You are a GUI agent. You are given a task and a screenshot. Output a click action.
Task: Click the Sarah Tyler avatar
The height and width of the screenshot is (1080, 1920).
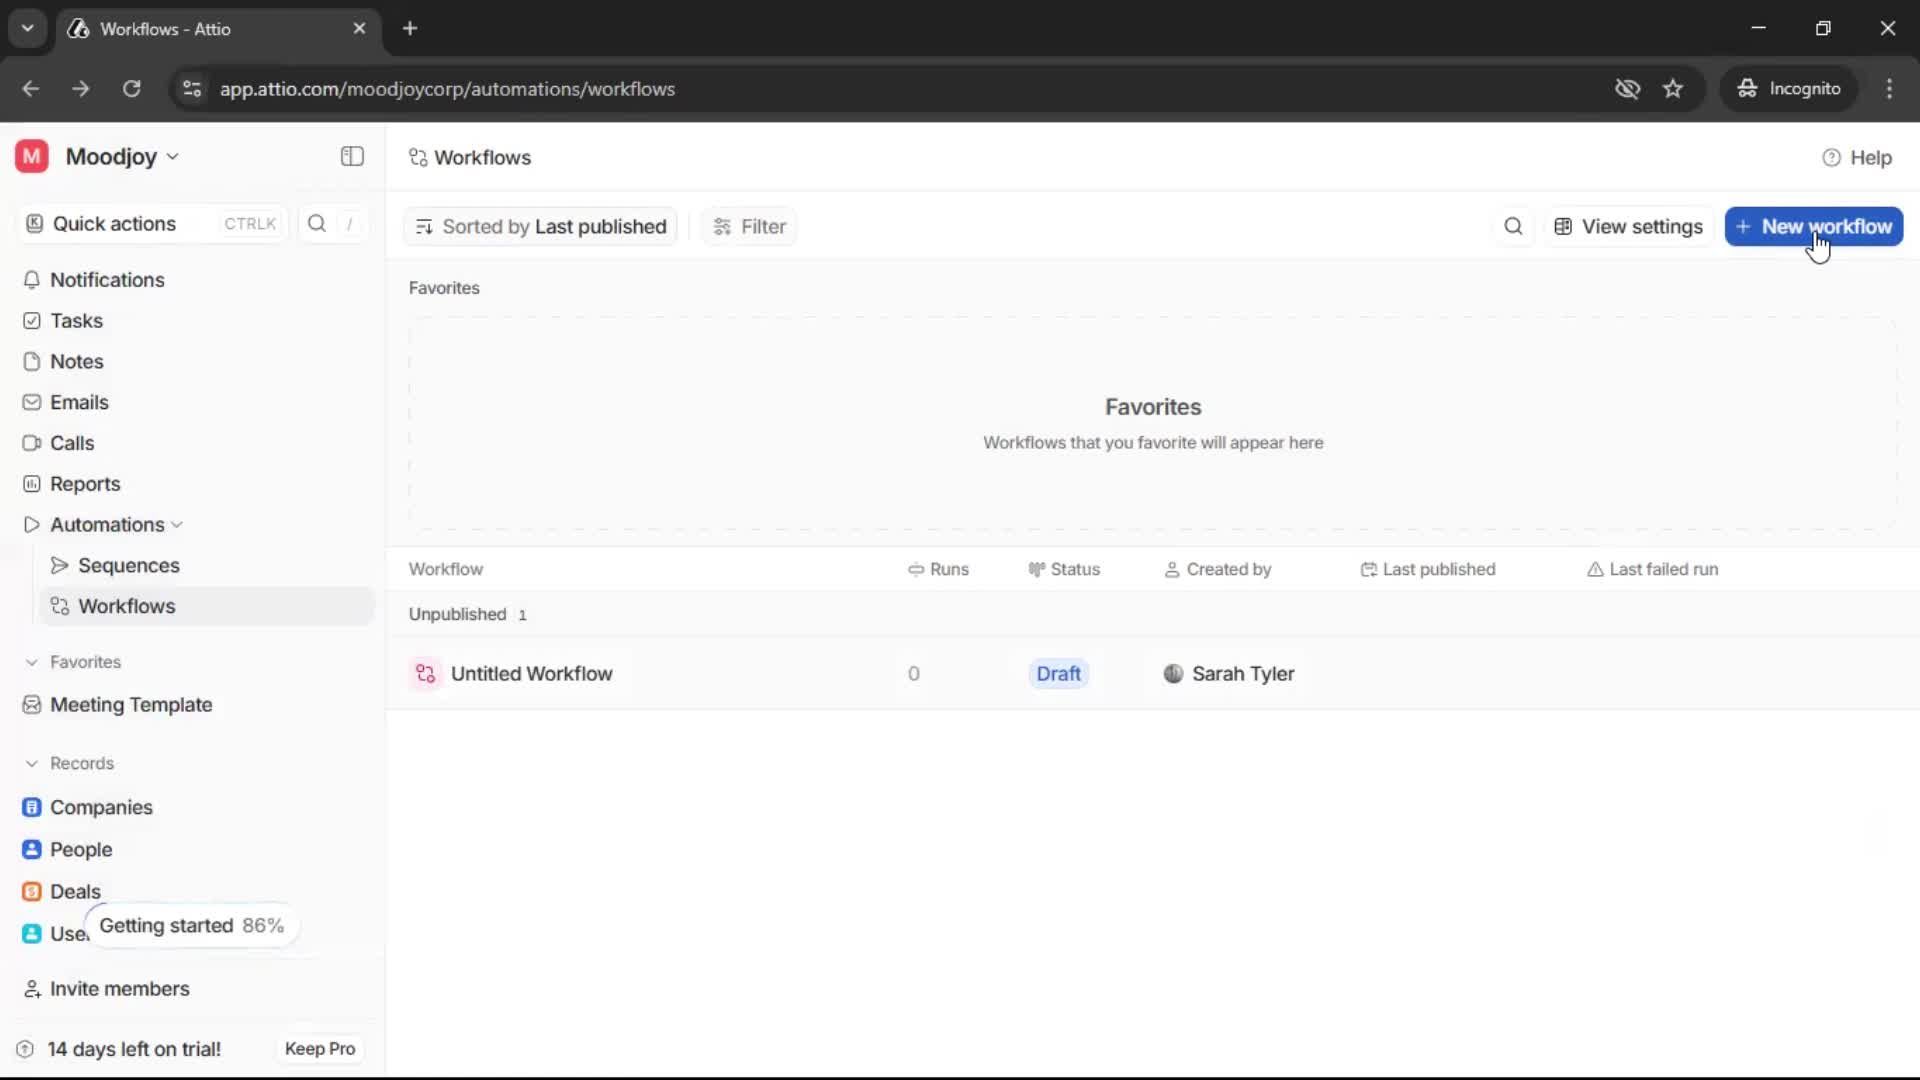1173,674
